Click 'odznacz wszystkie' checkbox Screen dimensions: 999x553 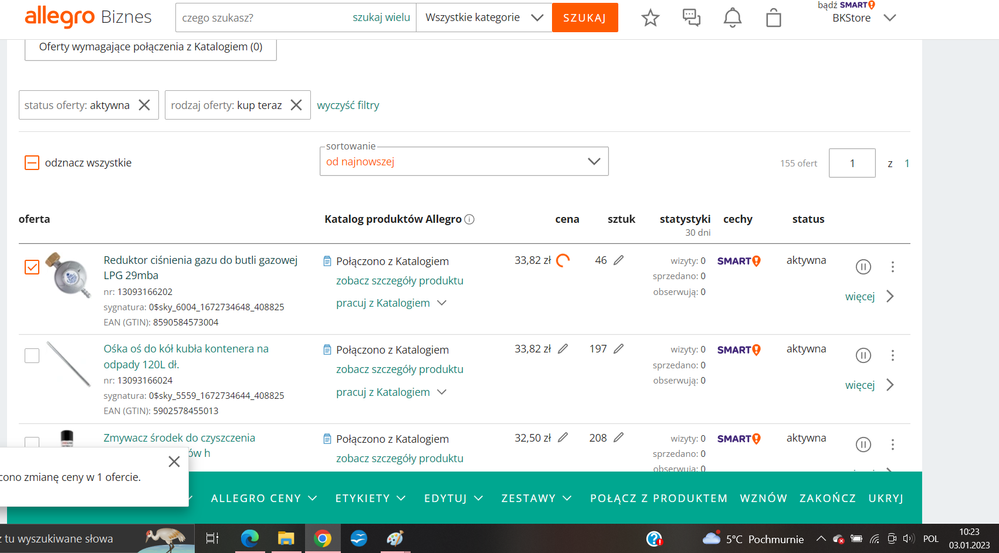(x=32, y=162)
